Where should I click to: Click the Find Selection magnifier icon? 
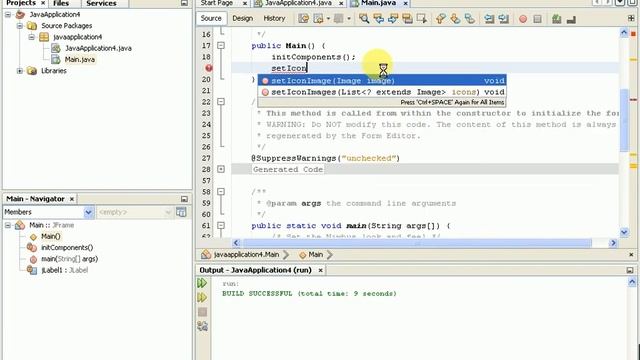point(364,19)
